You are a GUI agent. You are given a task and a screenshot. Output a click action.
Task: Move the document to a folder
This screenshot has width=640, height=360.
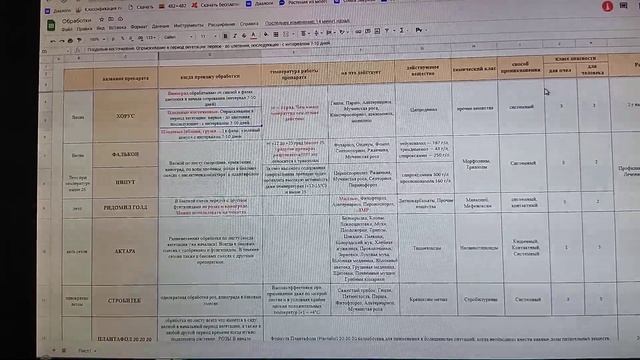click(x=111, y=19)
